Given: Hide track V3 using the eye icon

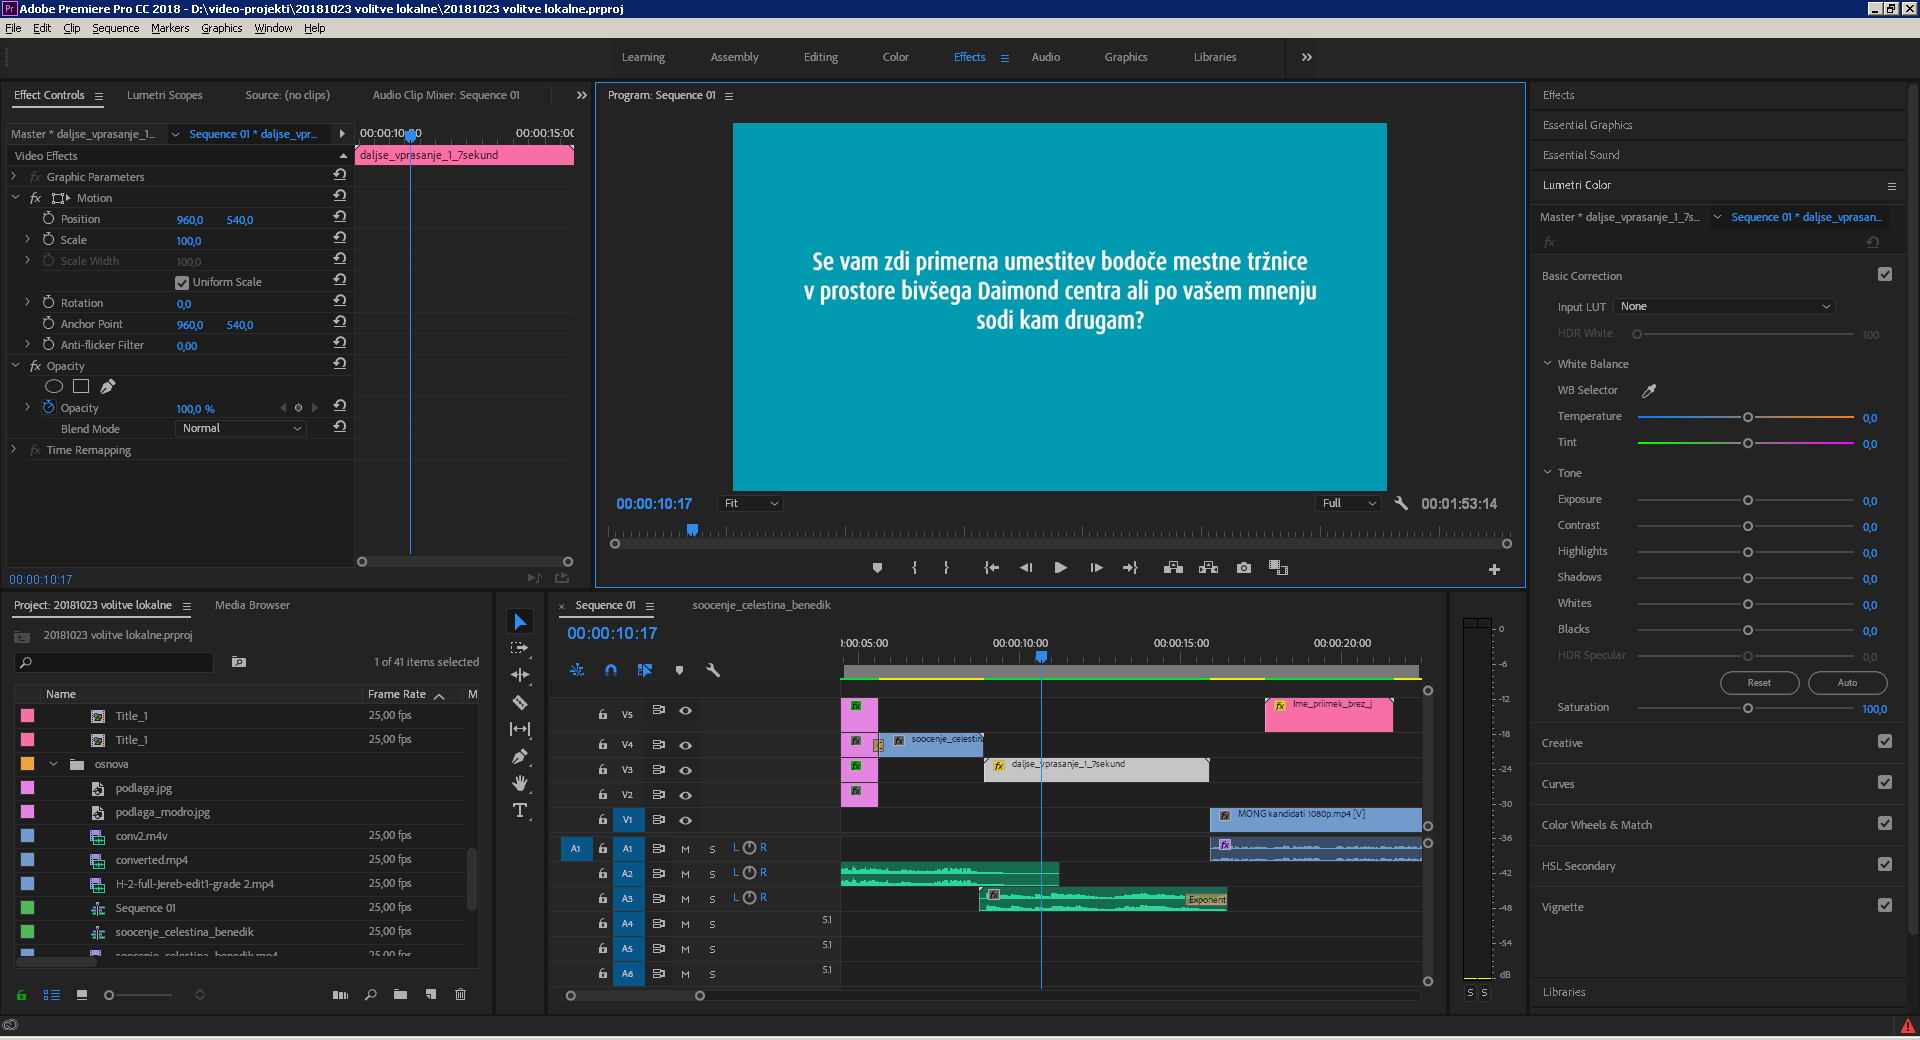Looking at the screenshot, I should coord(686,770).
